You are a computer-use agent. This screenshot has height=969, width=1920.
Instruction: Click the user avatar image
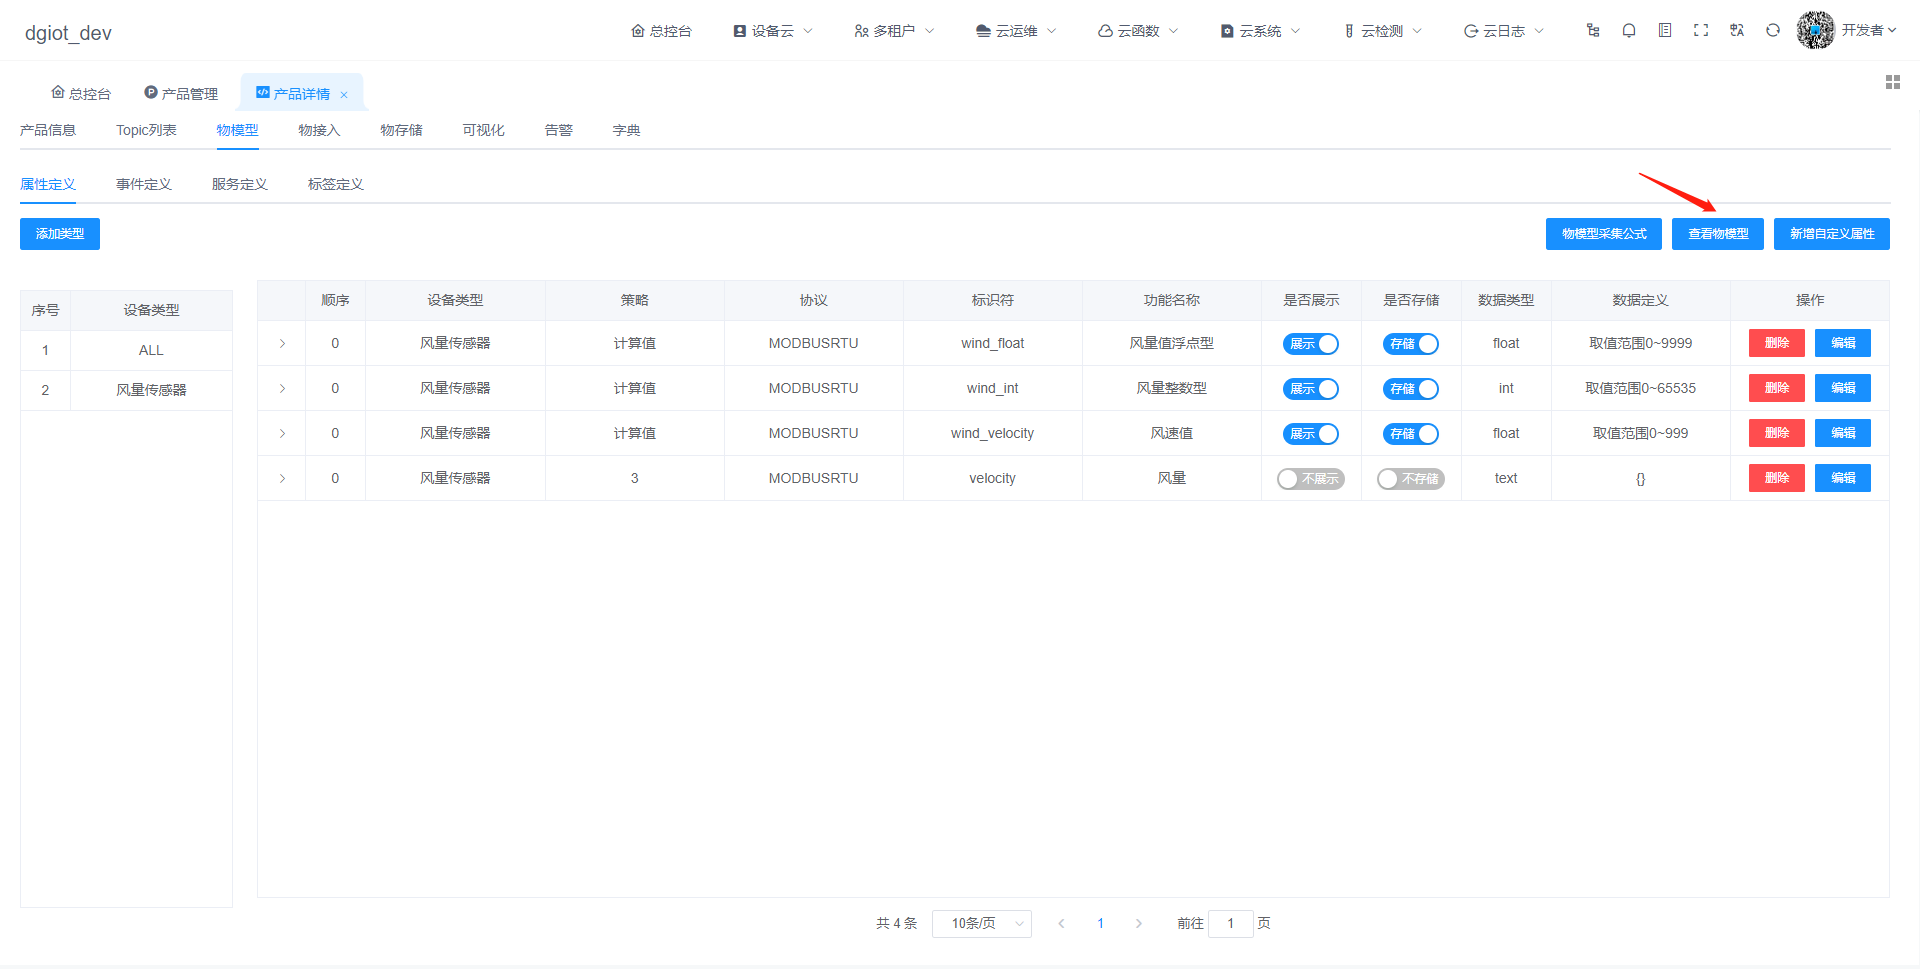tap(1815, 30)
